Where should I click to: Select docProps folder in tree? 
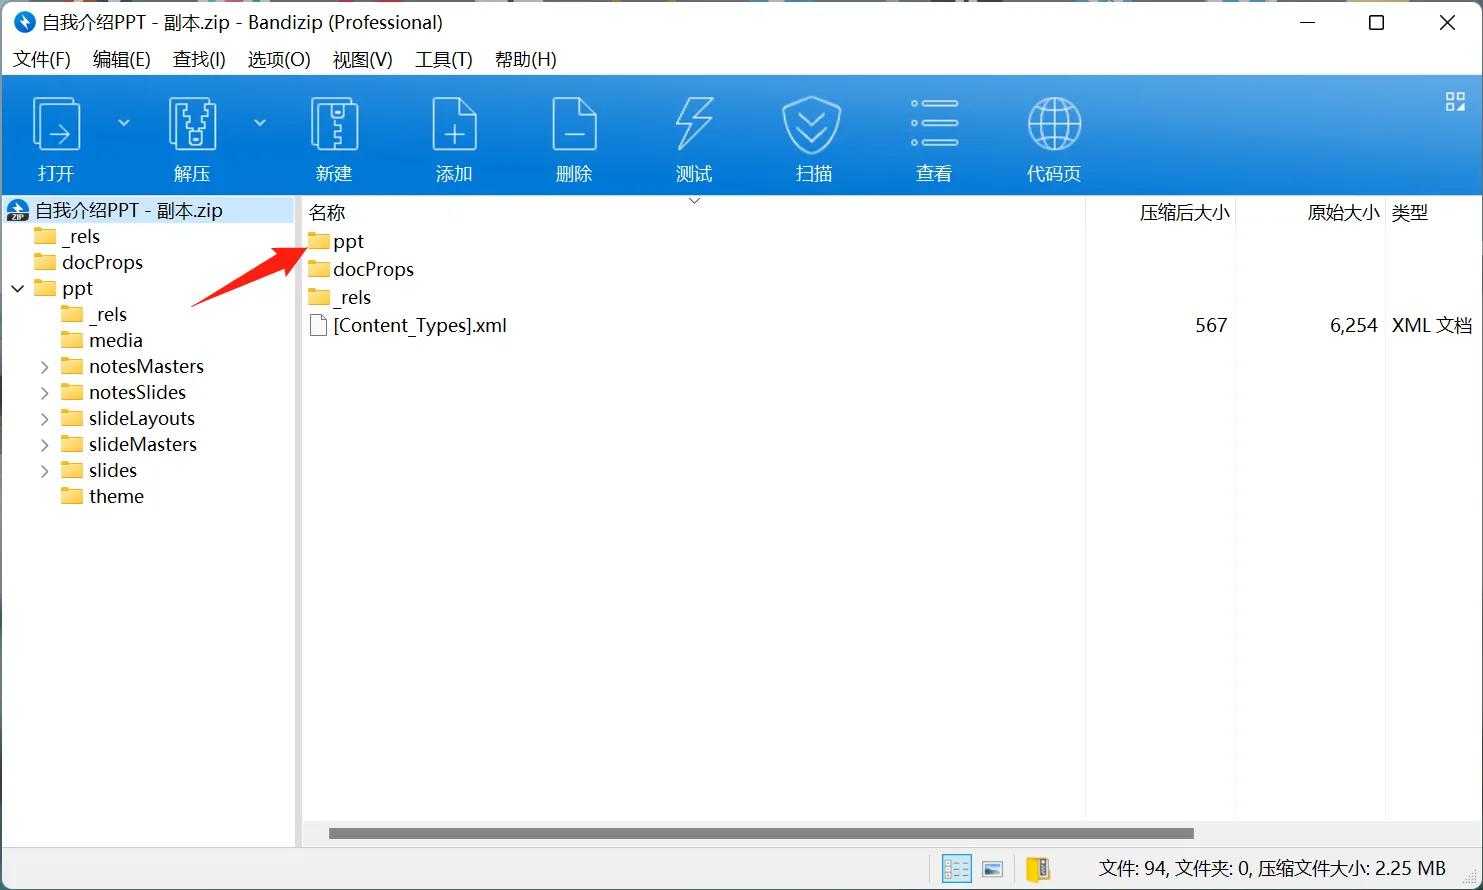pyautogui.click(x=102, y=262)
